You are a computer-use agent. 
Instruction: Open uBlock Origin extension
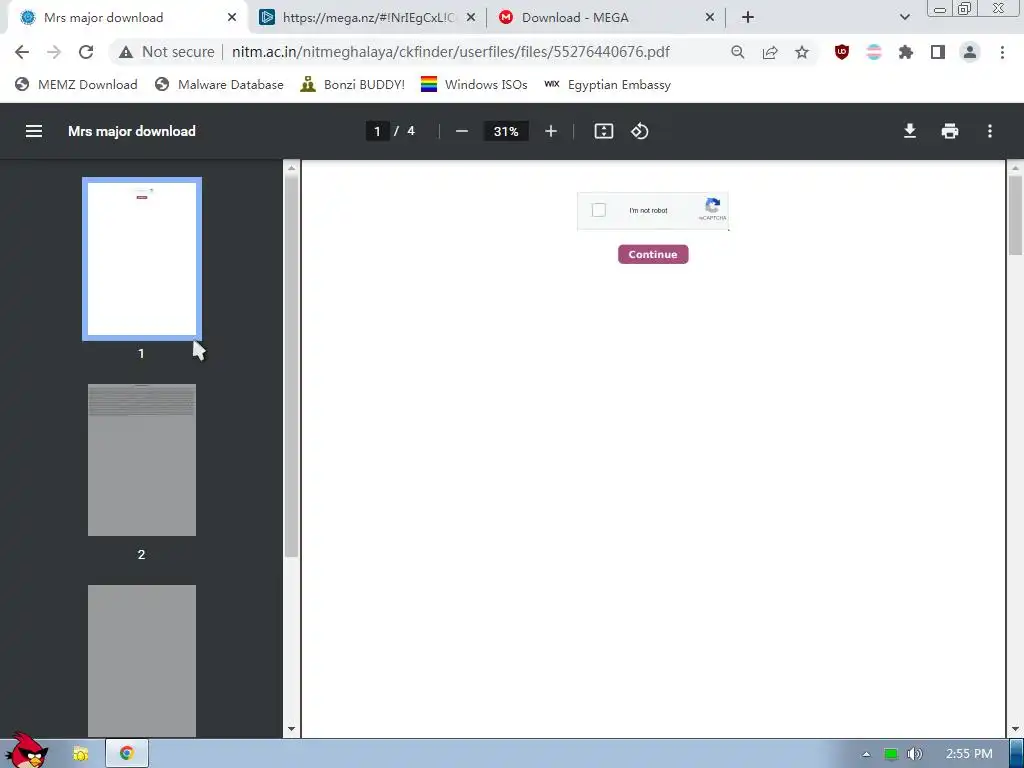click(x=842, y=52)
